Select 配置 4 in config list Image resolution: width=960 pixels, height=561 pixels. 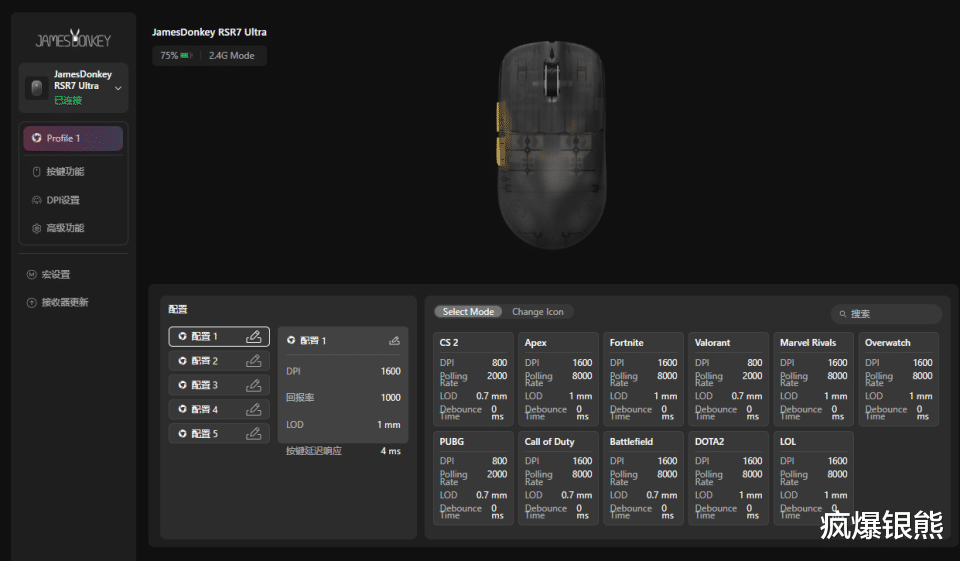tap(219, 409)
